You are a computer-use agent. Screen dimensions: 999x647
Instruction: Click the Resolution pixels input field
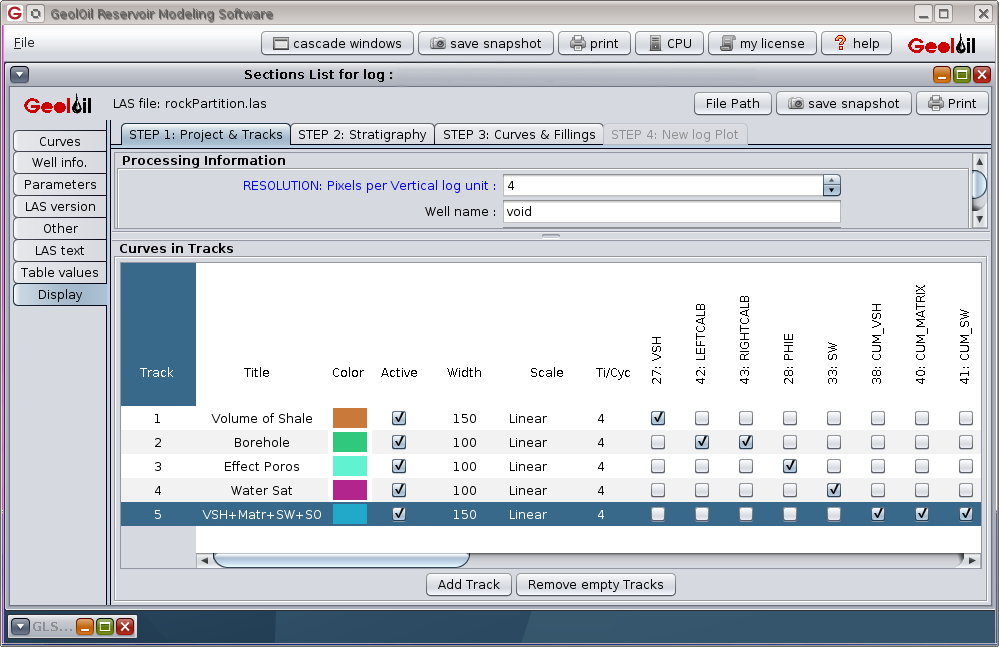[x=663, y=185]
